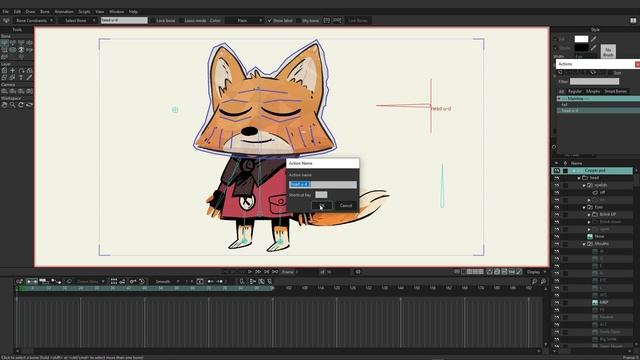
Task: Click the first icon in timeline toolbar
Action: click(19, 281)
